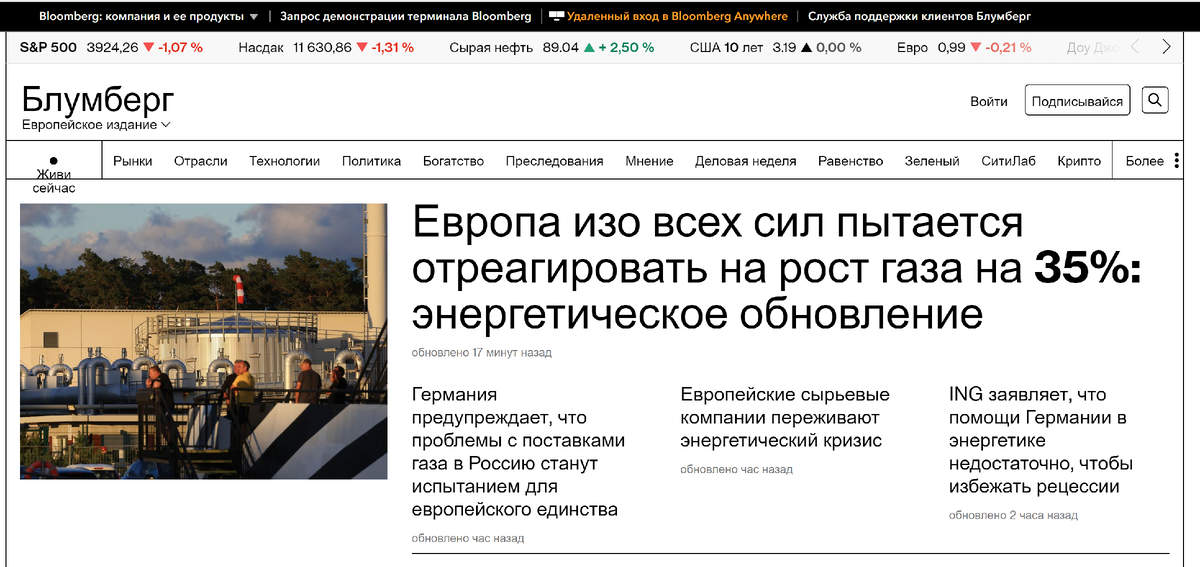Click the Насдак ticker quote
This screenshot has width=1200, height=567.
tap(326, 47)
